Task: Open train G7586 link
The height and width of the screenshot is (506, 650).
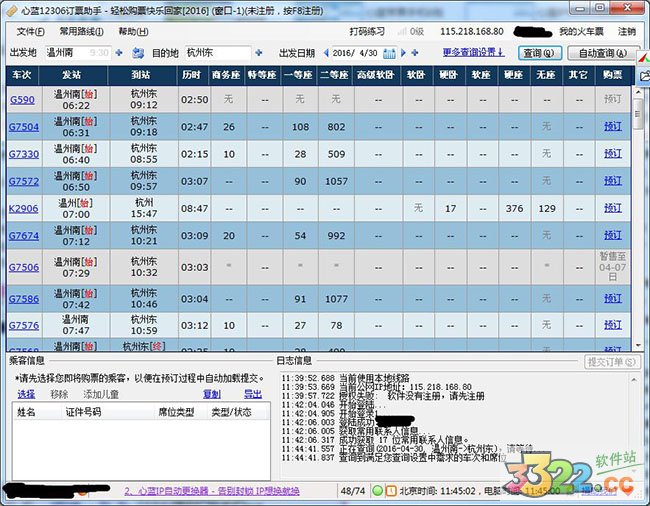Action: [x=24, y=299]
